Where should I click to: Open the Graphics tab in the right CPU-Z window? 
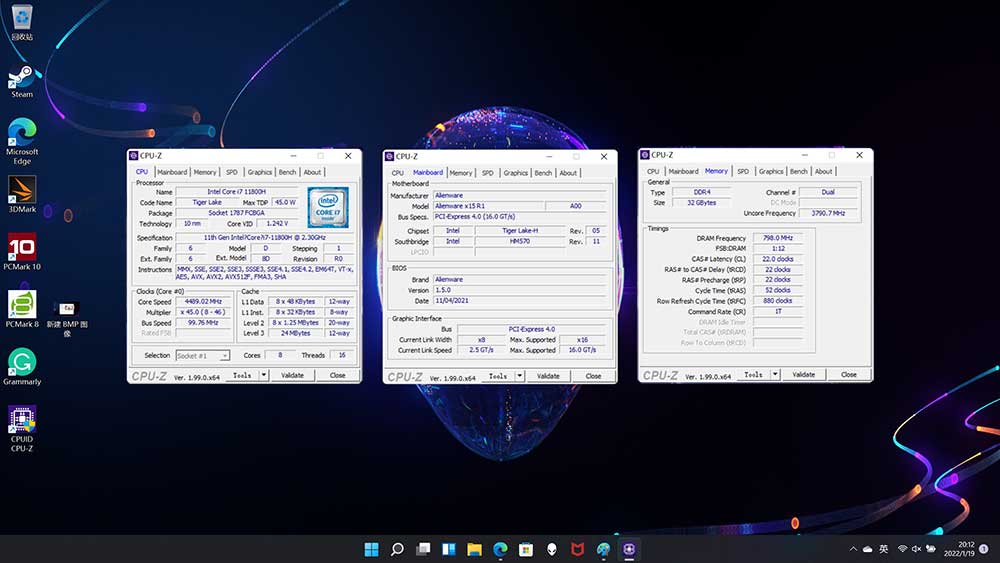(x=771, y=172)
